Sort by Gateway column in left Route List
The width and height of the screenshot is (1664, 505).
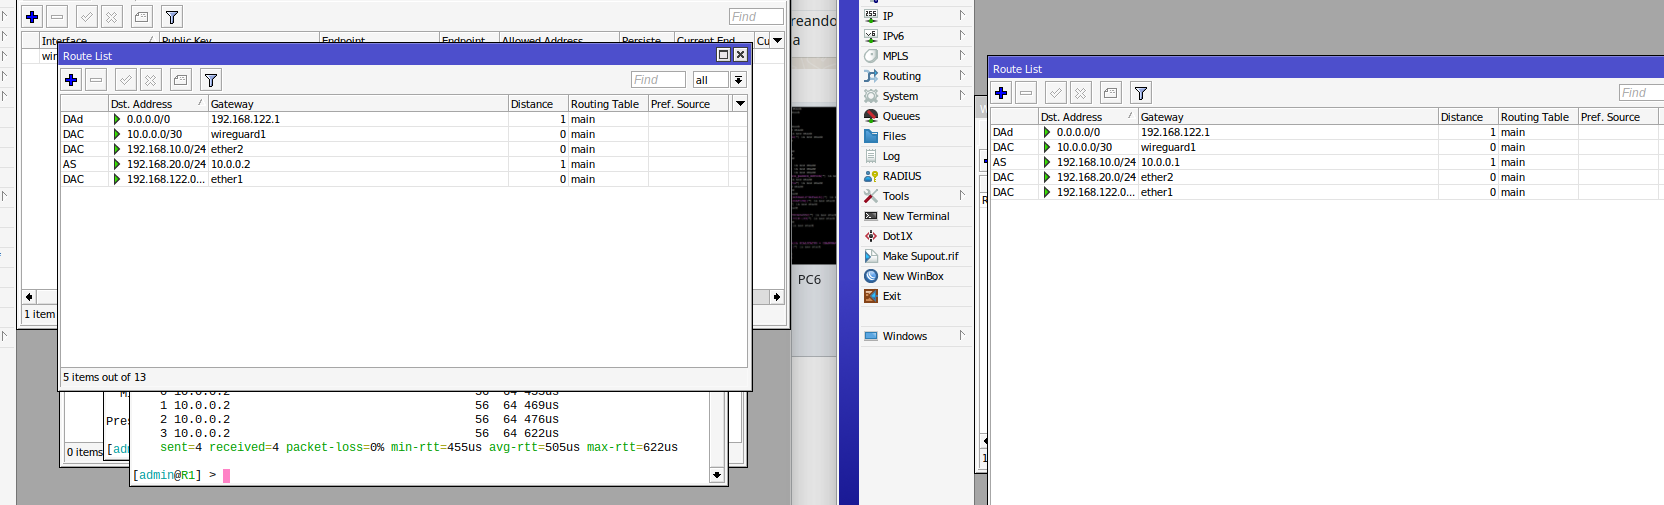pyautogui.click(x=358, y=104)
